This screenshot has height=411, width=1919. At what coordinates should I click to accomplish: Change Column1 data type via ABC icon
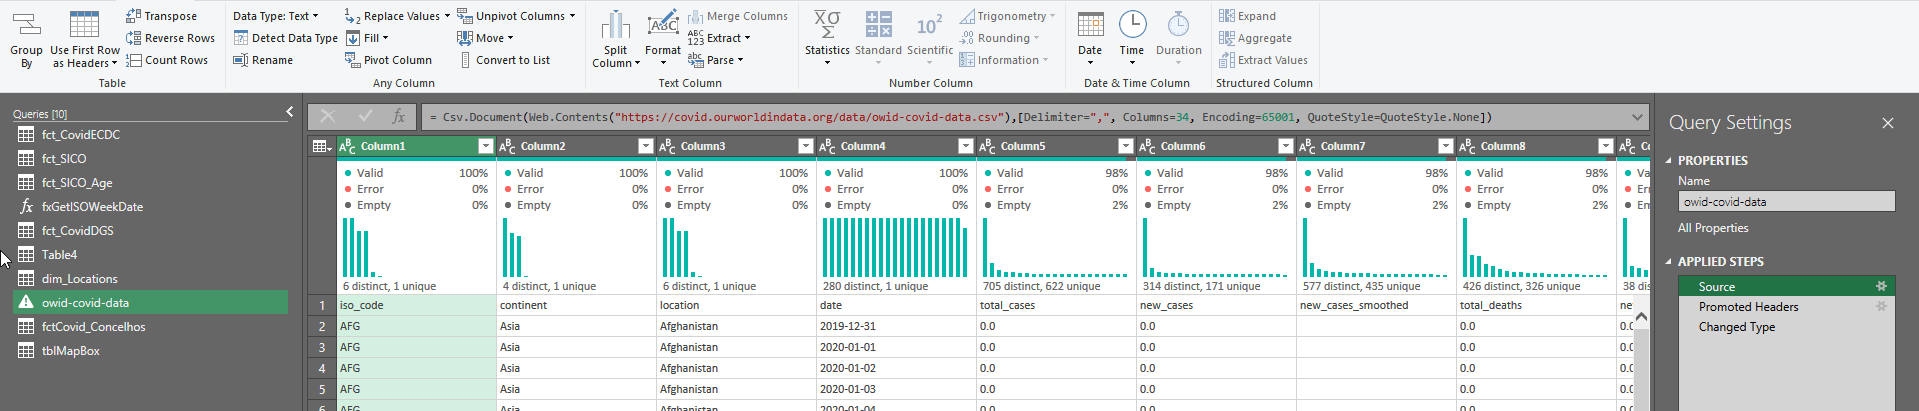(x=348, y=146)
